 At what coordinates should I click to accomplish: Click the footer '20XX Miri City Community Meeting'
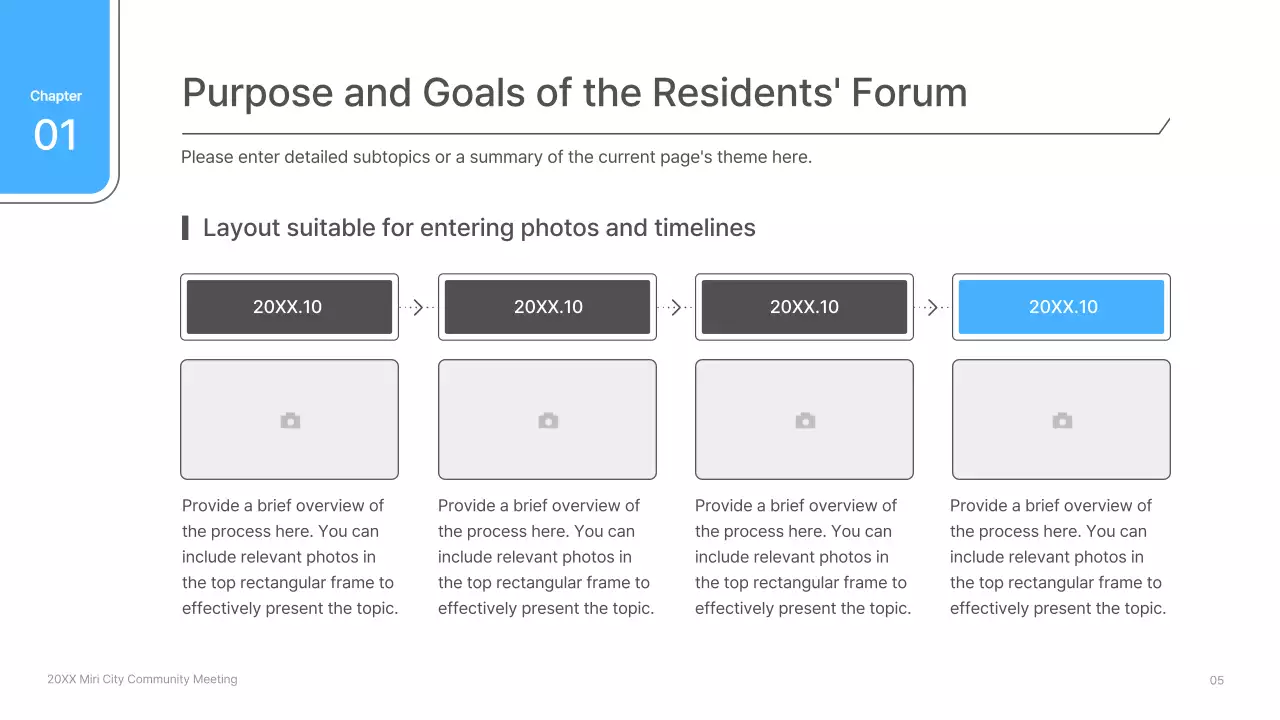click(142, 679)
